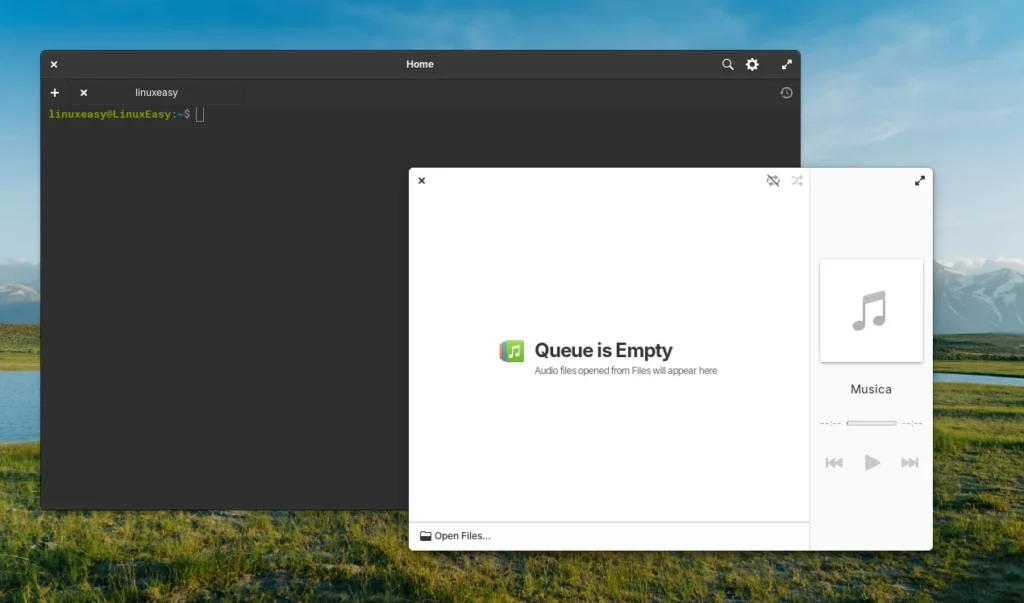View terminal history via the clock icon

(x=786, y=92)
